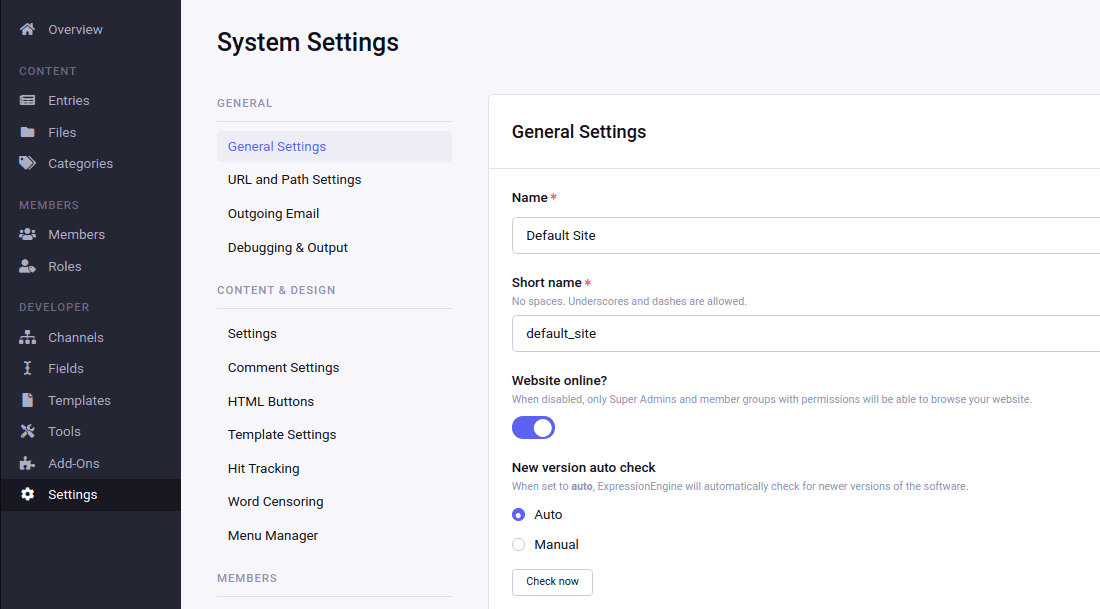
Task: Click the Check now button
Action: (552, 582)
